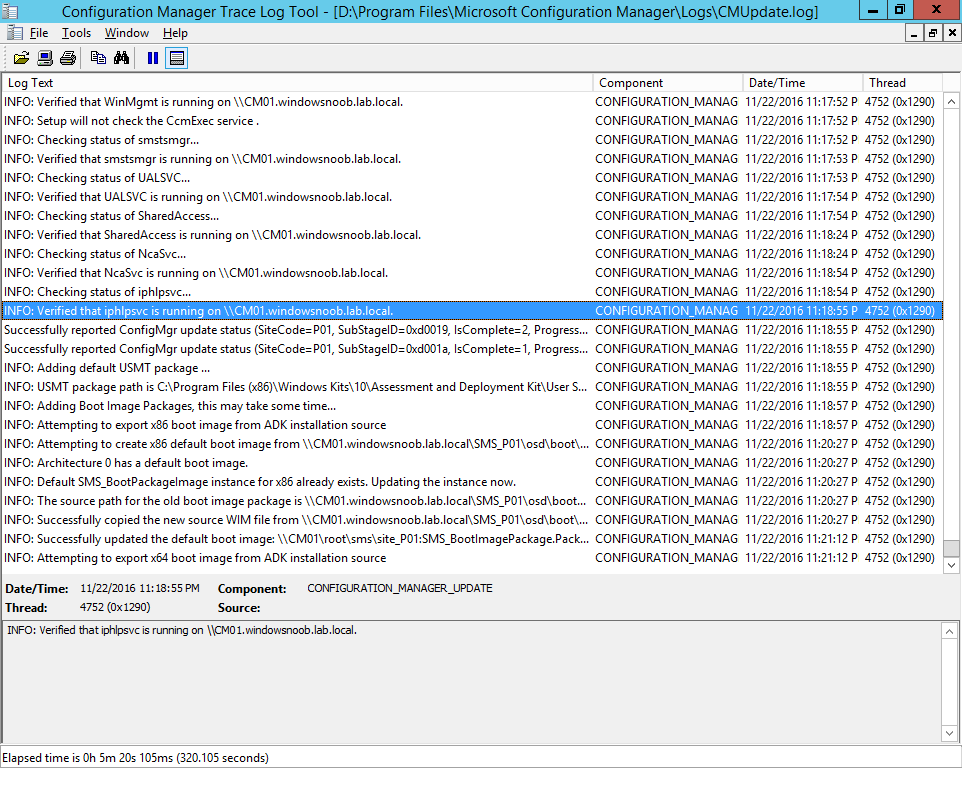
Task: Select the 'USMT package path is' row
Action: [472, 387]
